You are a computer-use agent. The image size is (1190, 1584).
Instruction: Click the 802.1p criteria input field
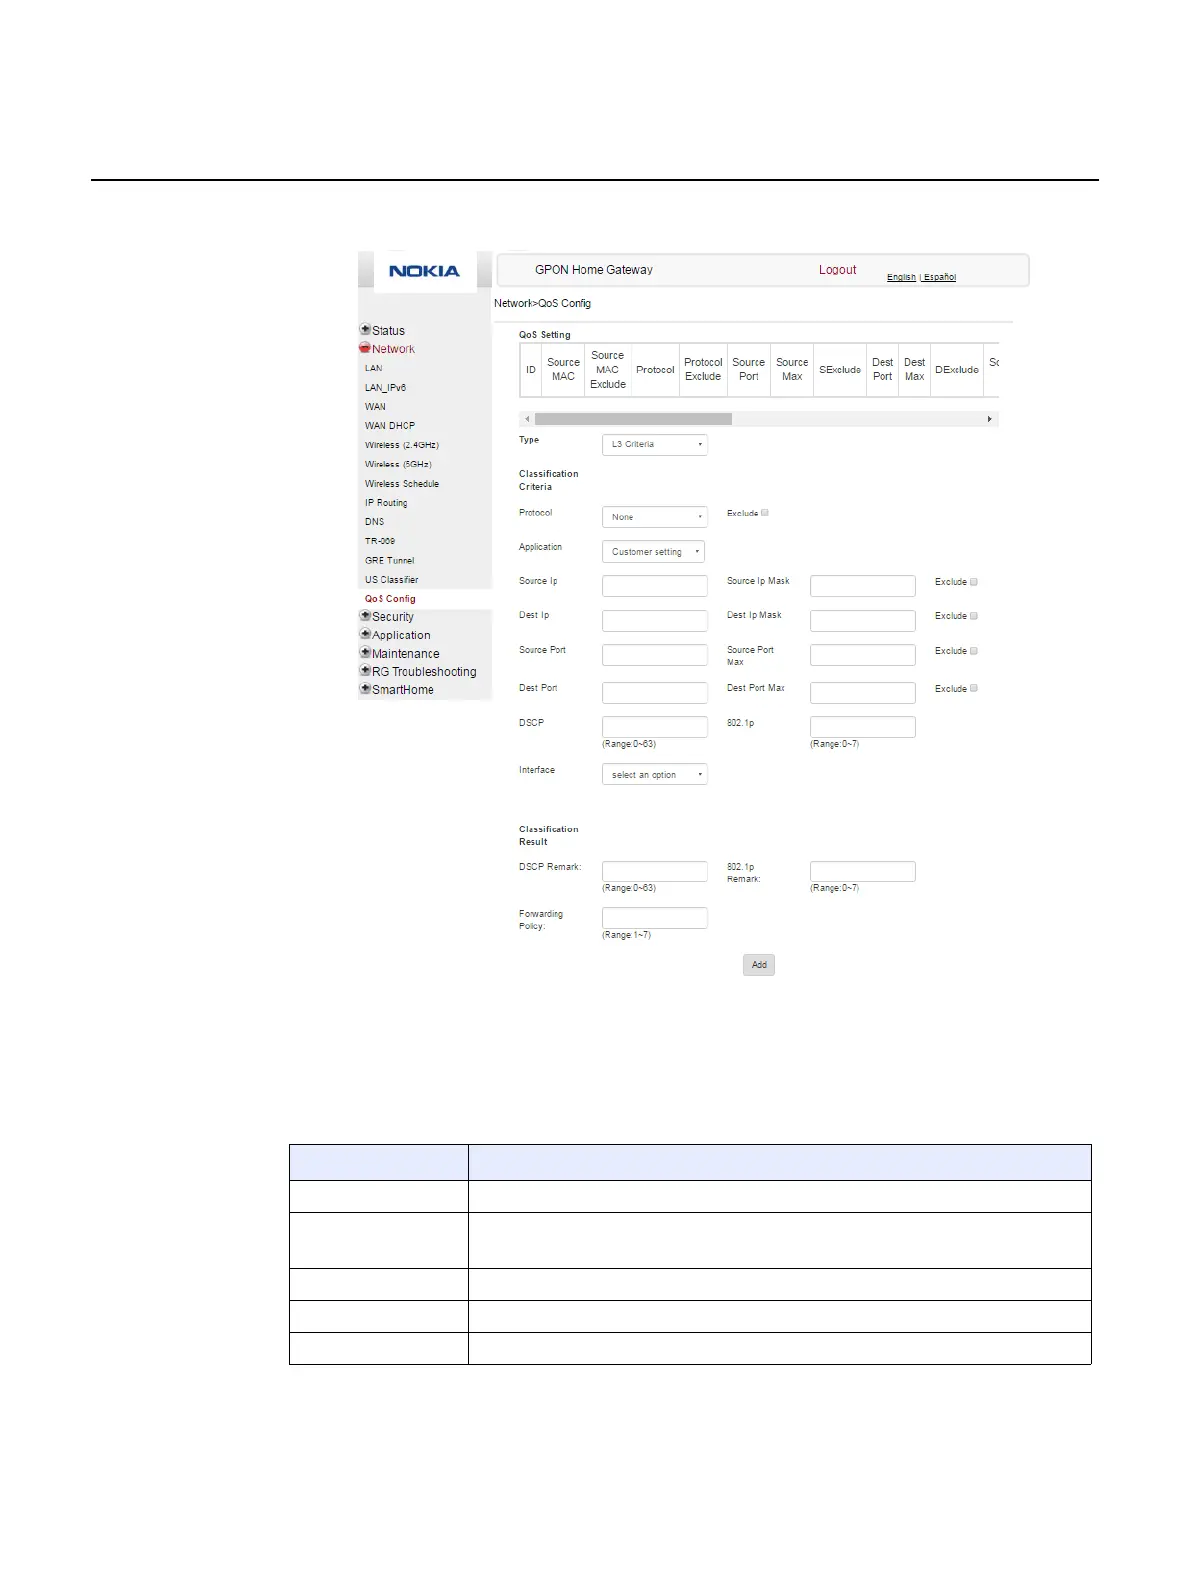click(x=863, y=727)
